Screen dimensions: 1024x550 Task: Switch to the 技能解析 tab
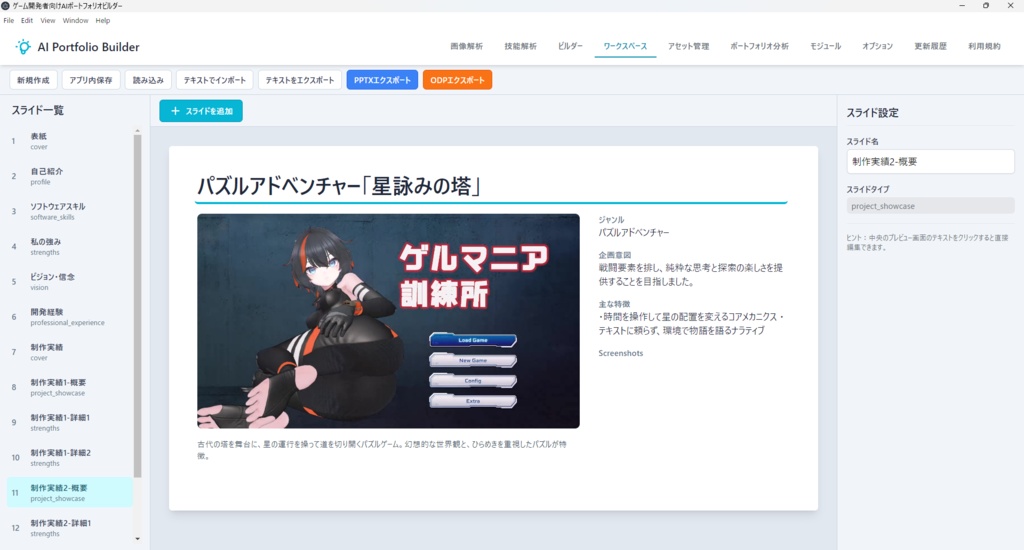point(520,46)
